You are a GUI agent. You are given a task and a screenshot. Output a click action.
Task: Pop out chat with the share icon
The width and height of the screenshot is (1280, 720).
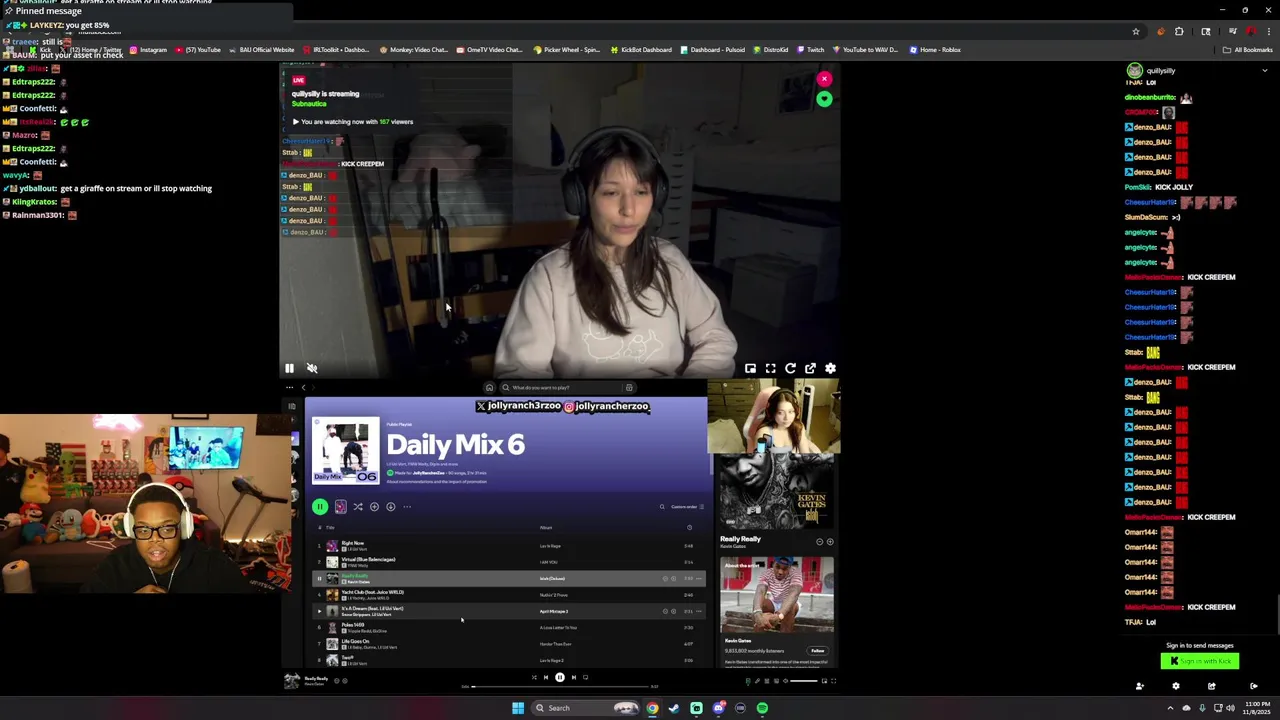coord(1211,686)
